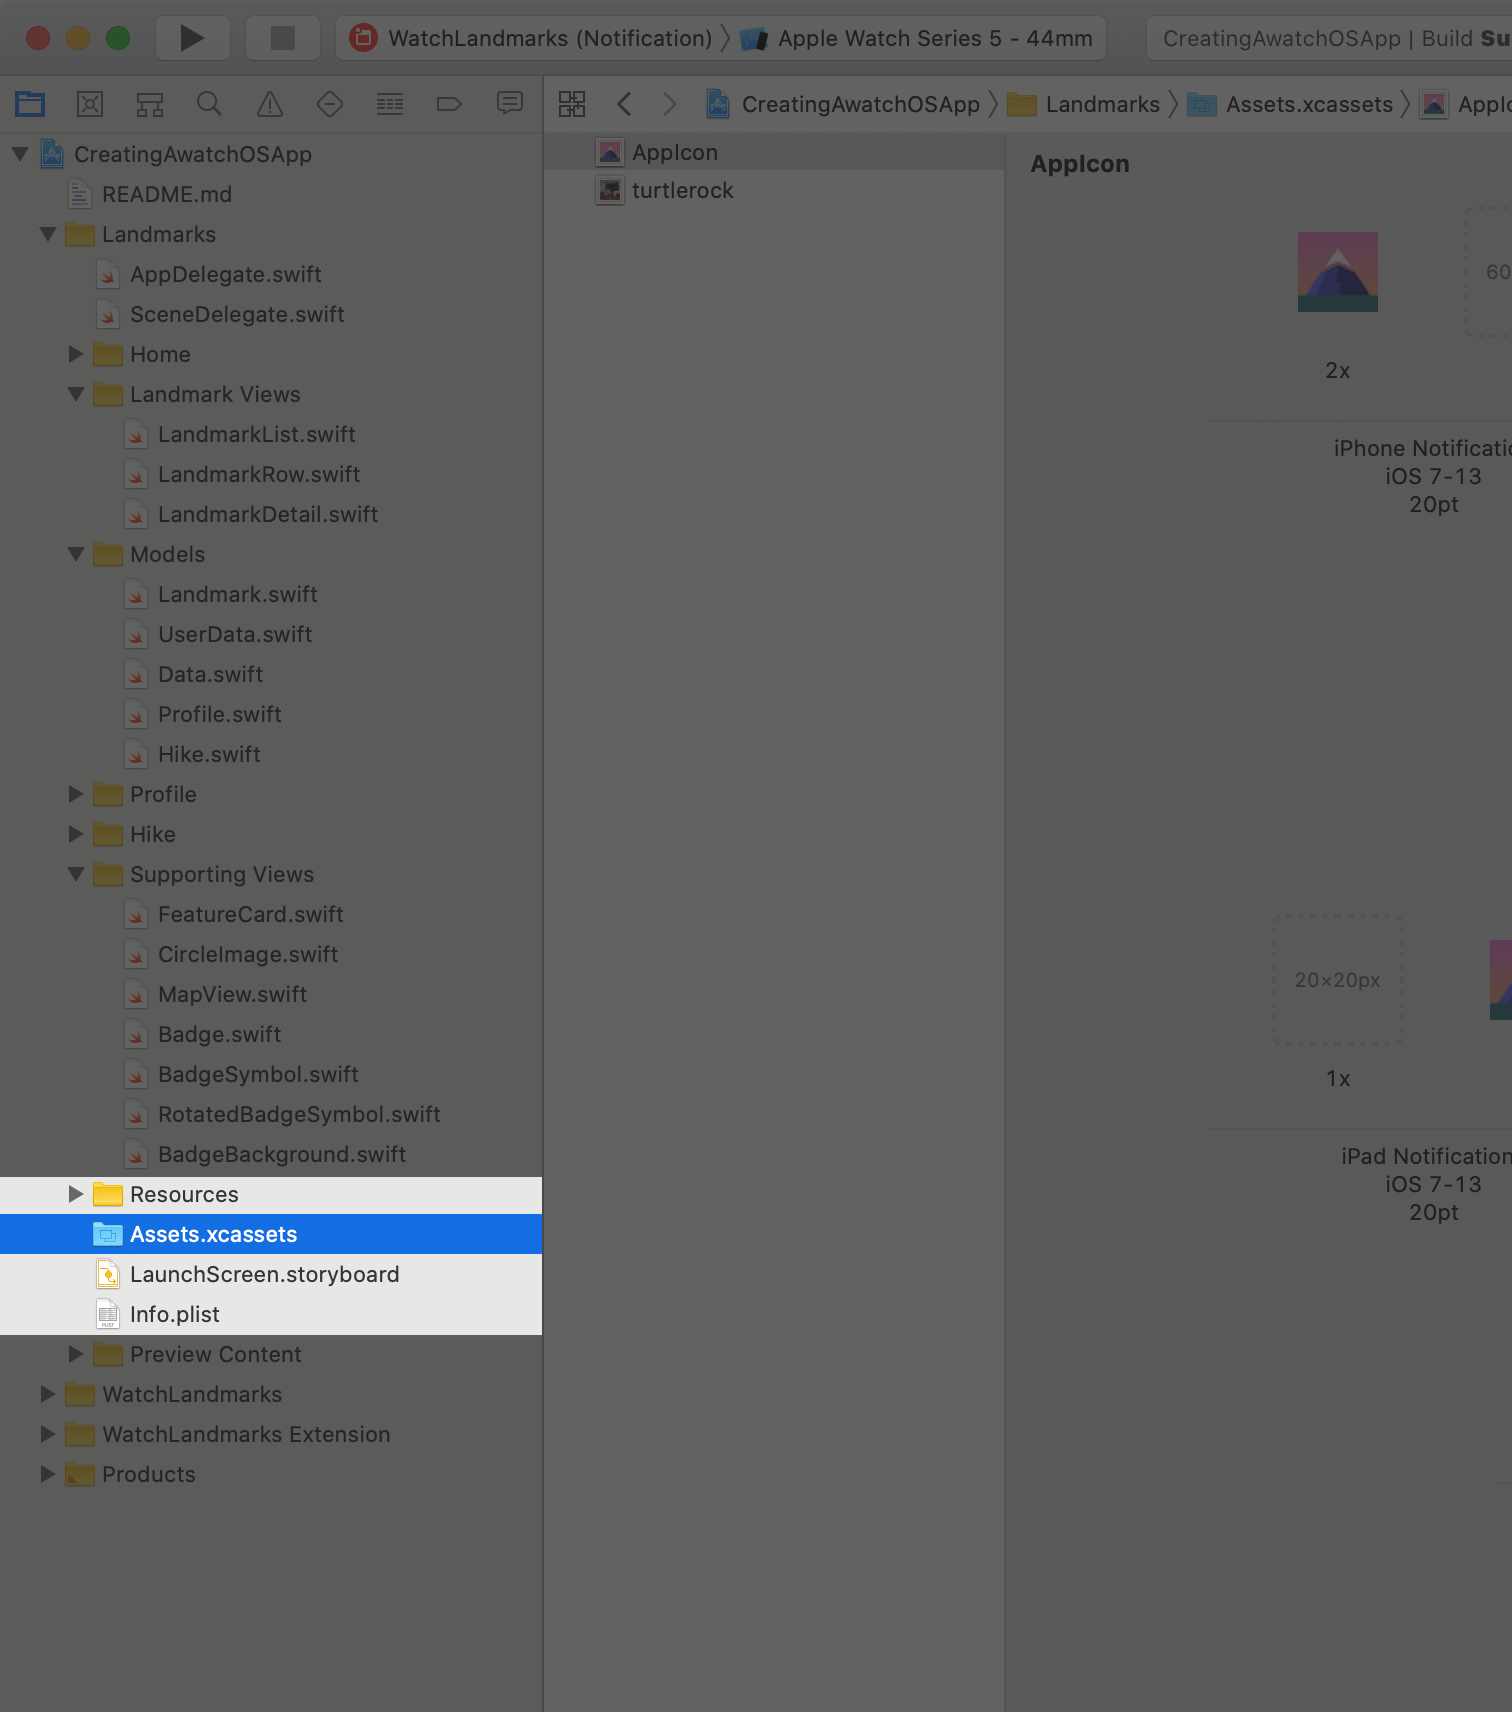Expand the Preview Content folder
This screenshot has height=1712, width=1512.
coord(76,1354)
